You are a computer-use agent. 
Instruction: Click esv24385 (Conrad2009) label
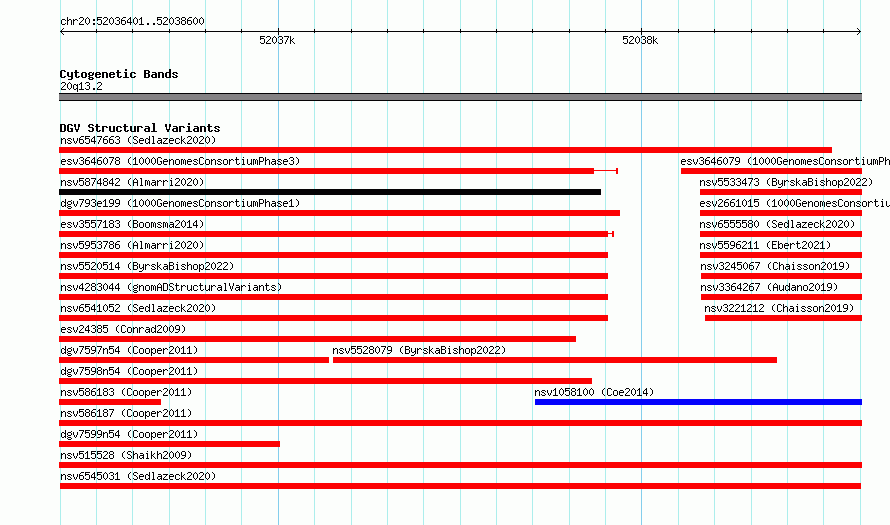click(123, 329)
